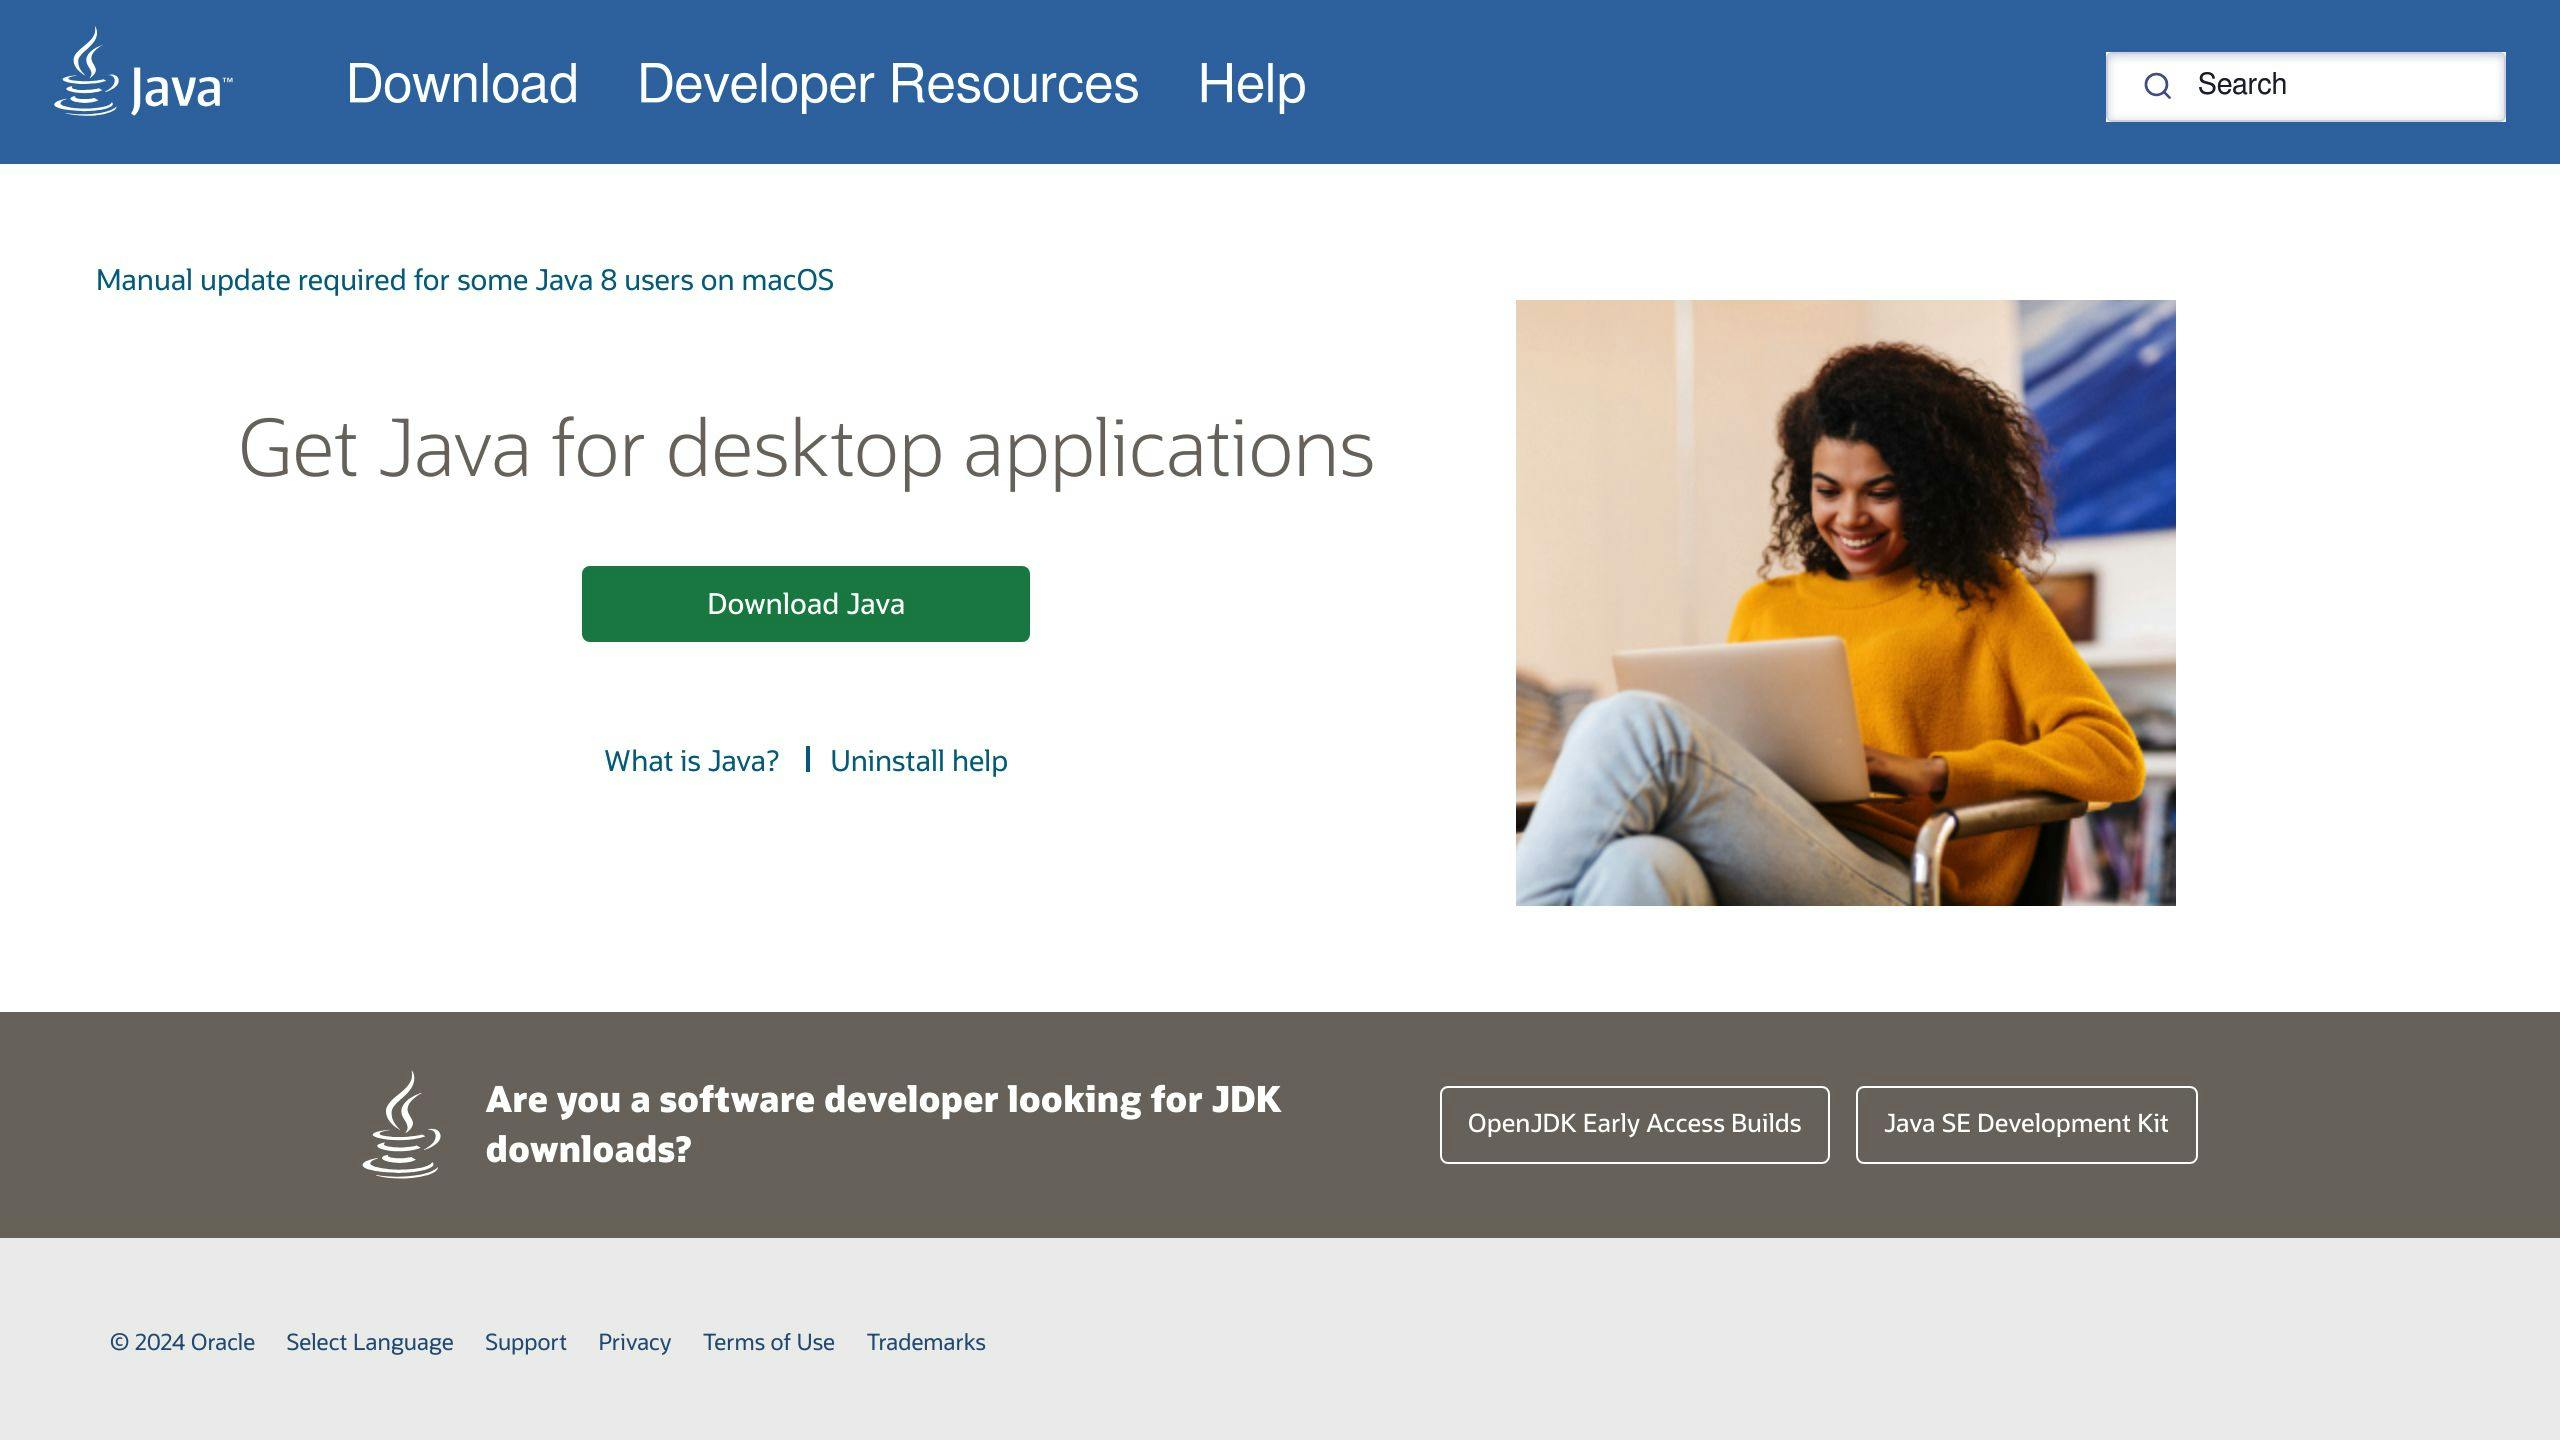Focus the Search input field
The image size is (2560, 1440).
2305,86
